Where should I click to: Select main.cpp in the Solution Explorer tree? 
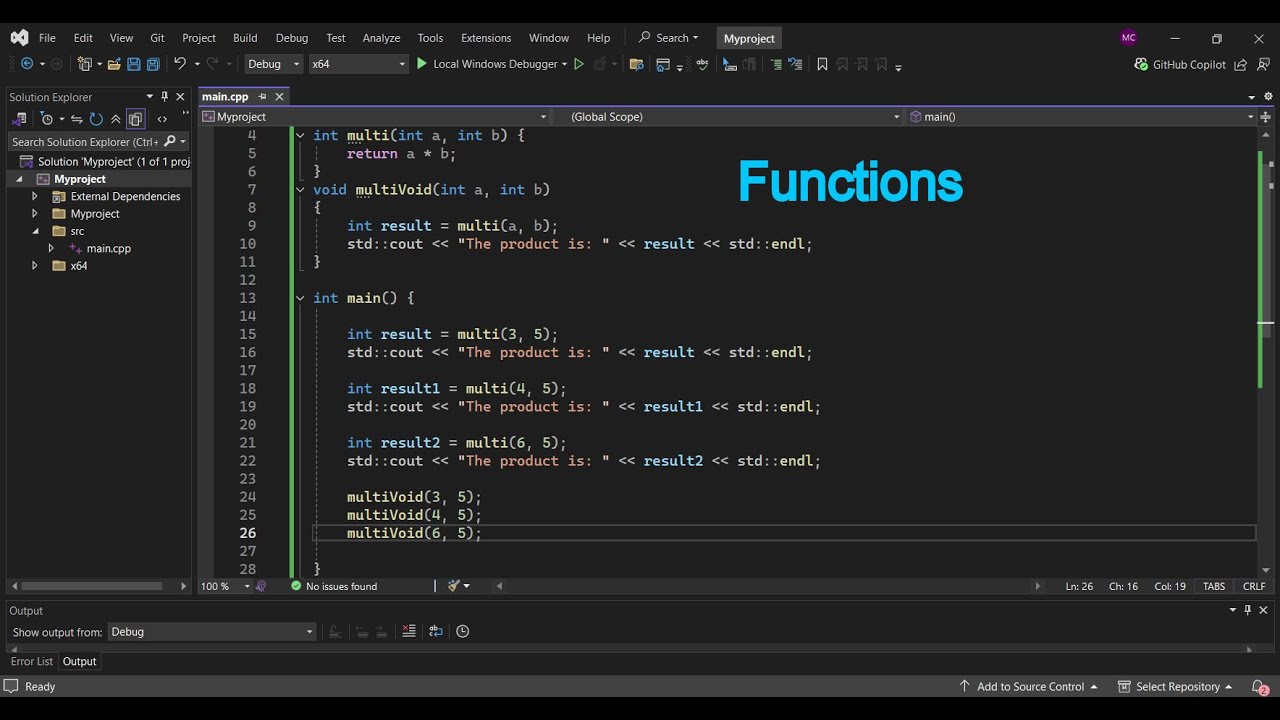coord(108,248)
